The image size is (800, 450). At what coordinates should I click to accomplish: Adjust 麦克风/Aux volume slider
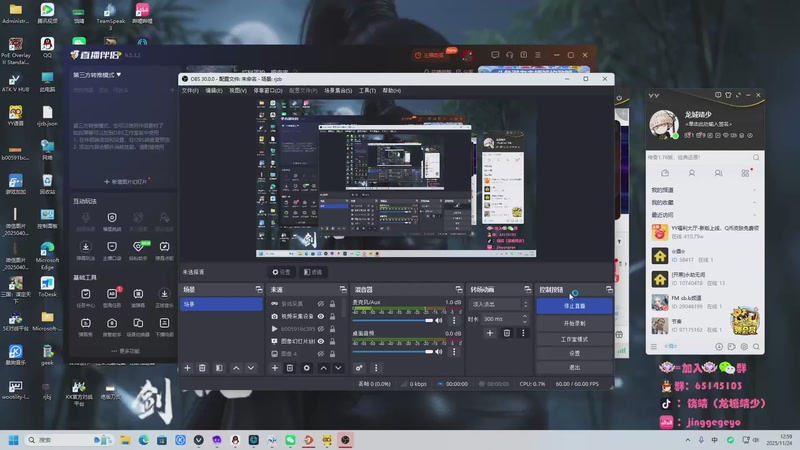pyautogui.click(x=393, y=320)
